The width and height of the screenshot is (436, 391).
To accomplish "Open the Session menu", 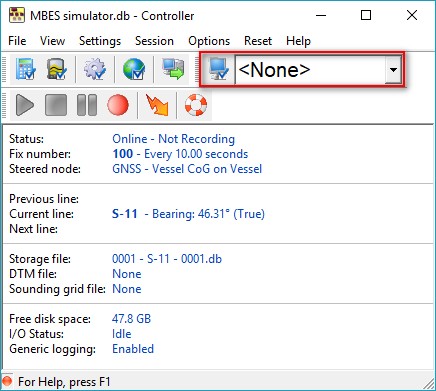I will 154,41.
